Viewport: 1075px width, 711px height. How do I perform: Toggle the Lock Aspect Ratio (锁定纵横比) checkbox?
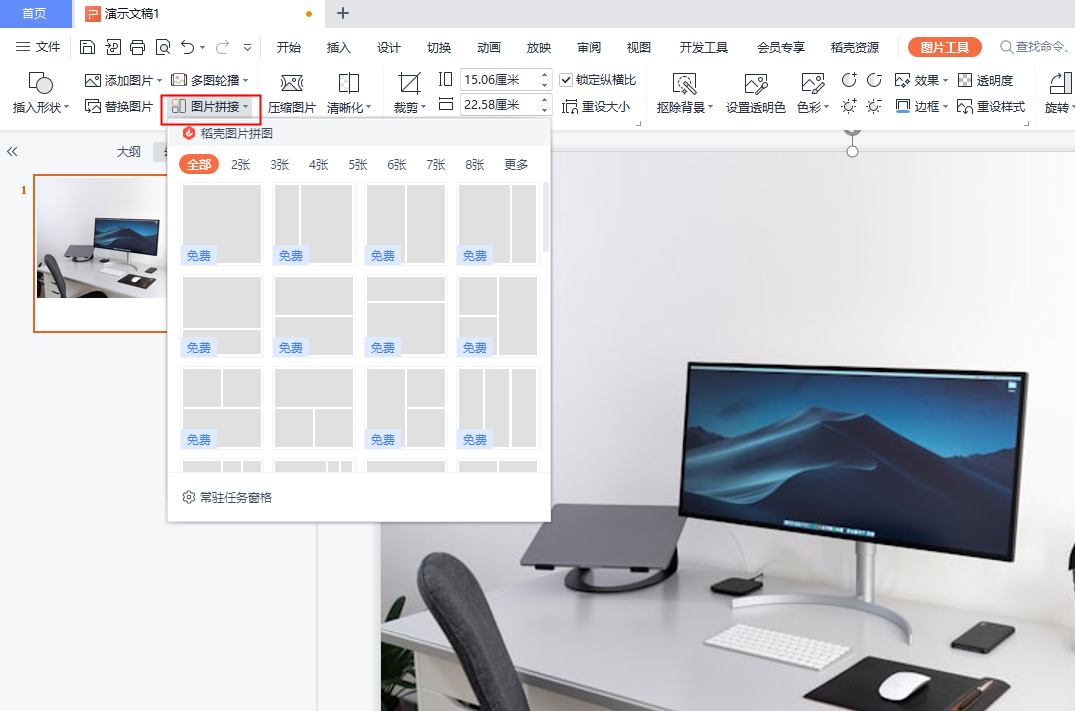[x=566, y=80]
